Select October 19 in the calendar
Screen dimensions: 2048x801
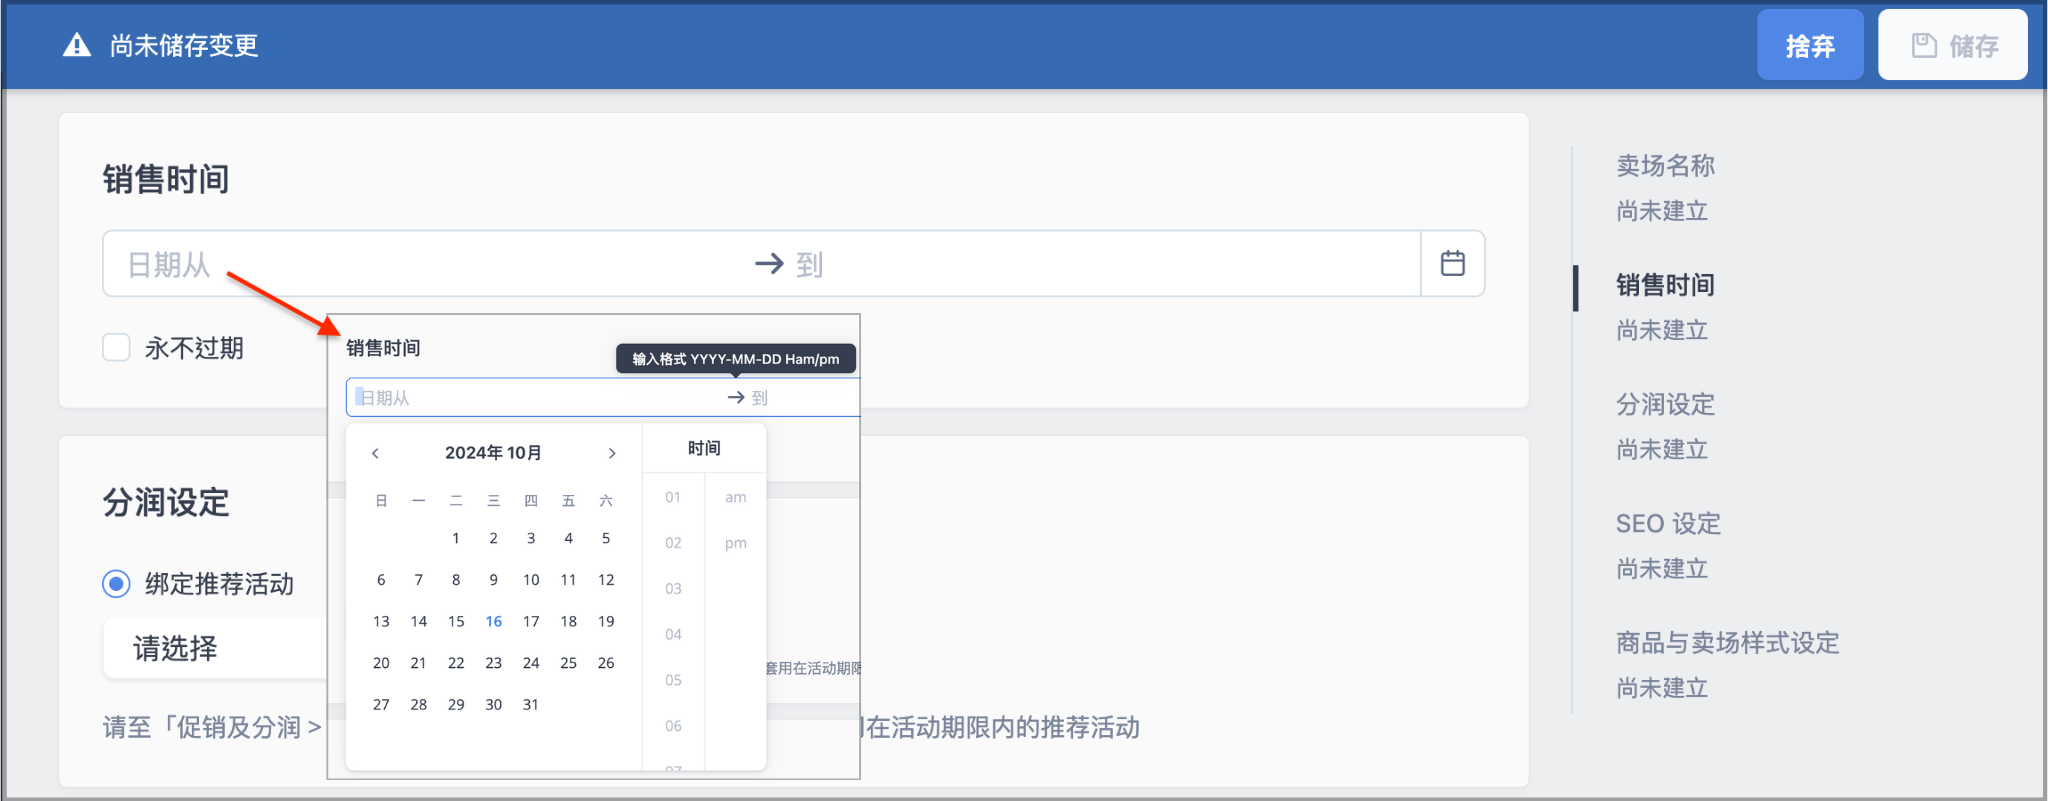606,621
